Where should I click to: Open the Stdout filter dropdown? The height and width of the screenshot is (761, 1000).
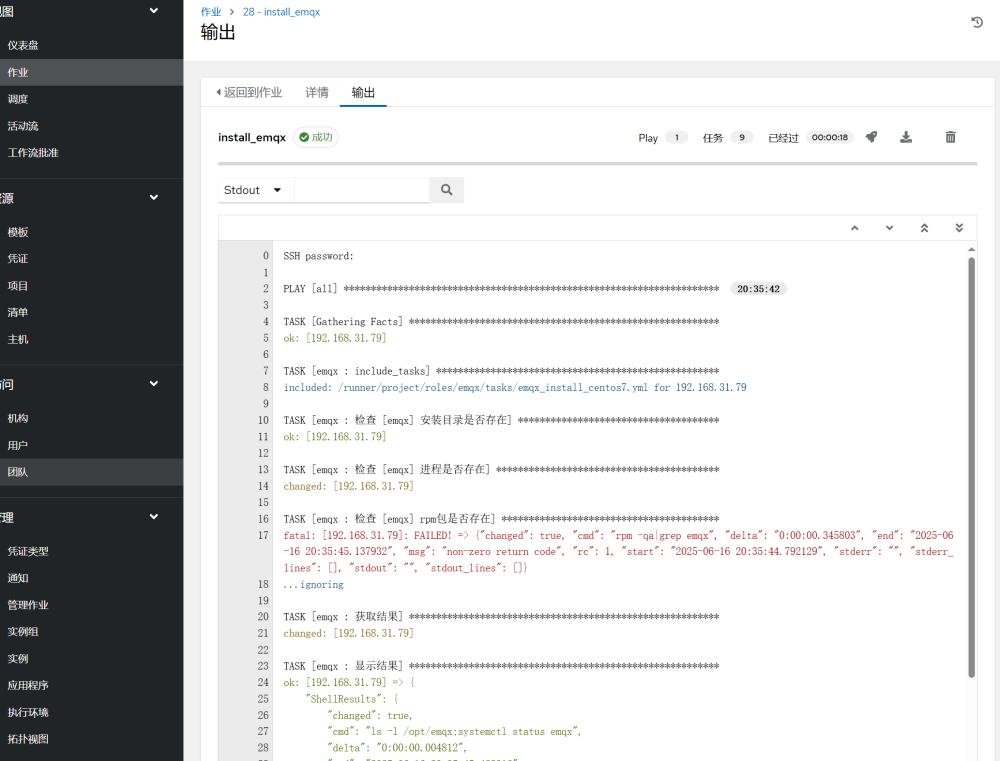point(254,189)
